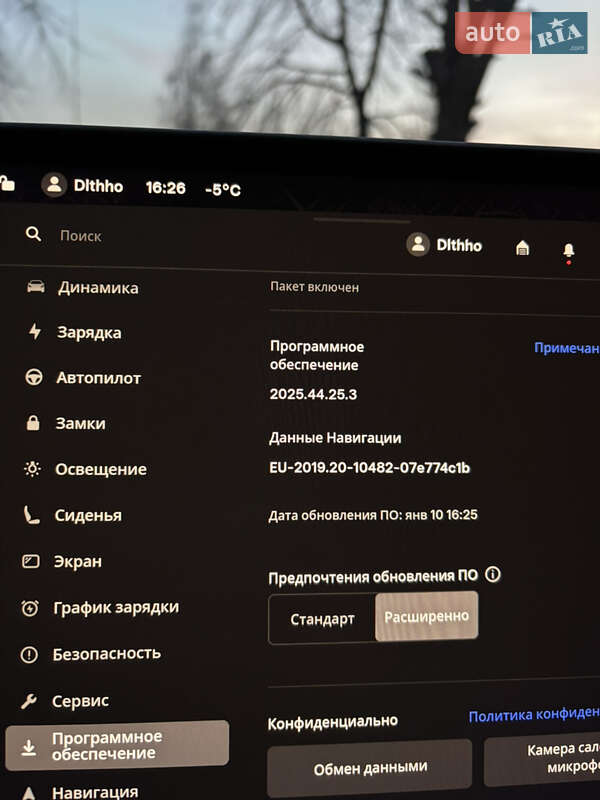
Task: View the Примечания release notes link
Action: [x=565, y=348]
